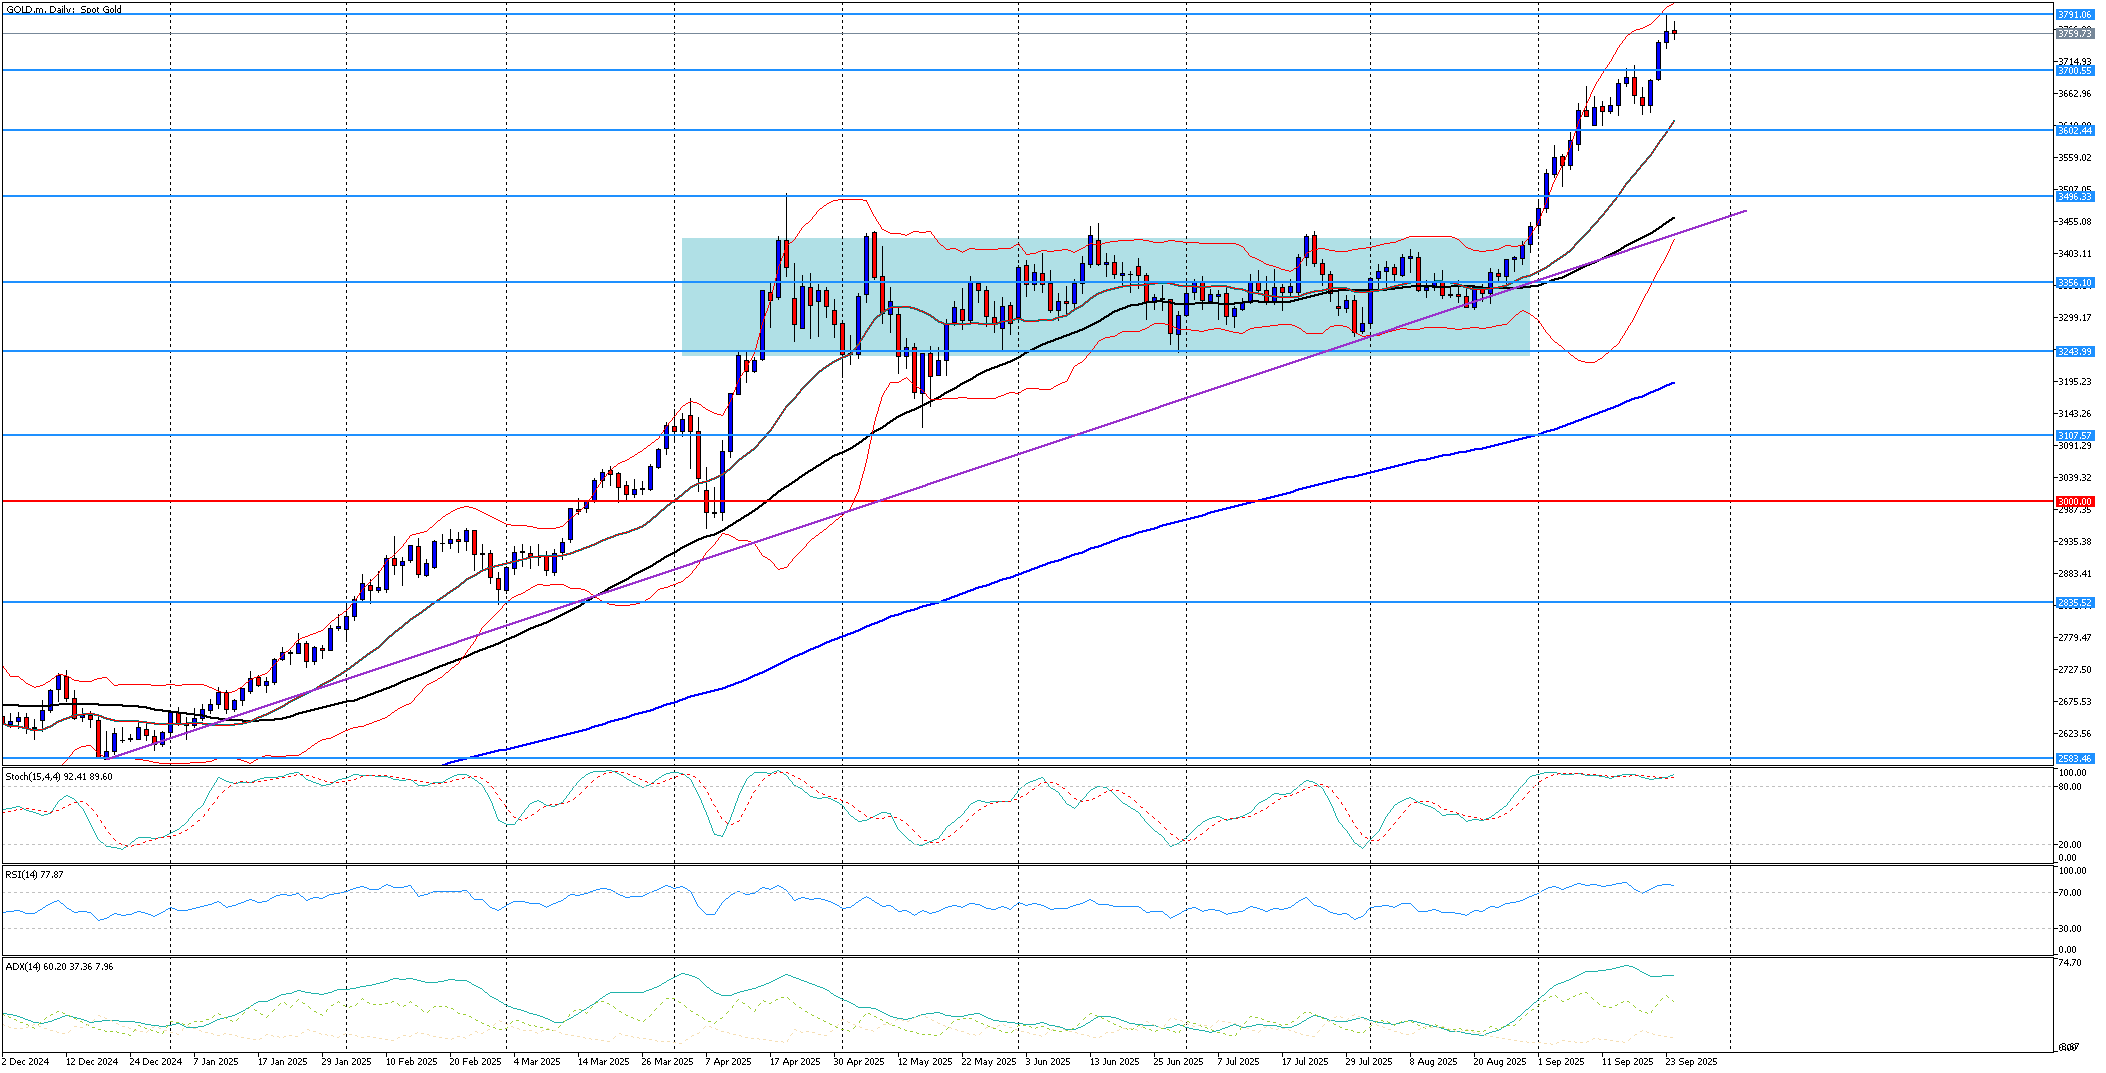Screen dimensions: 2106x1073
Task: Click the 23 Sep 2025 date label
Action: click(x=1692, y=1061)
